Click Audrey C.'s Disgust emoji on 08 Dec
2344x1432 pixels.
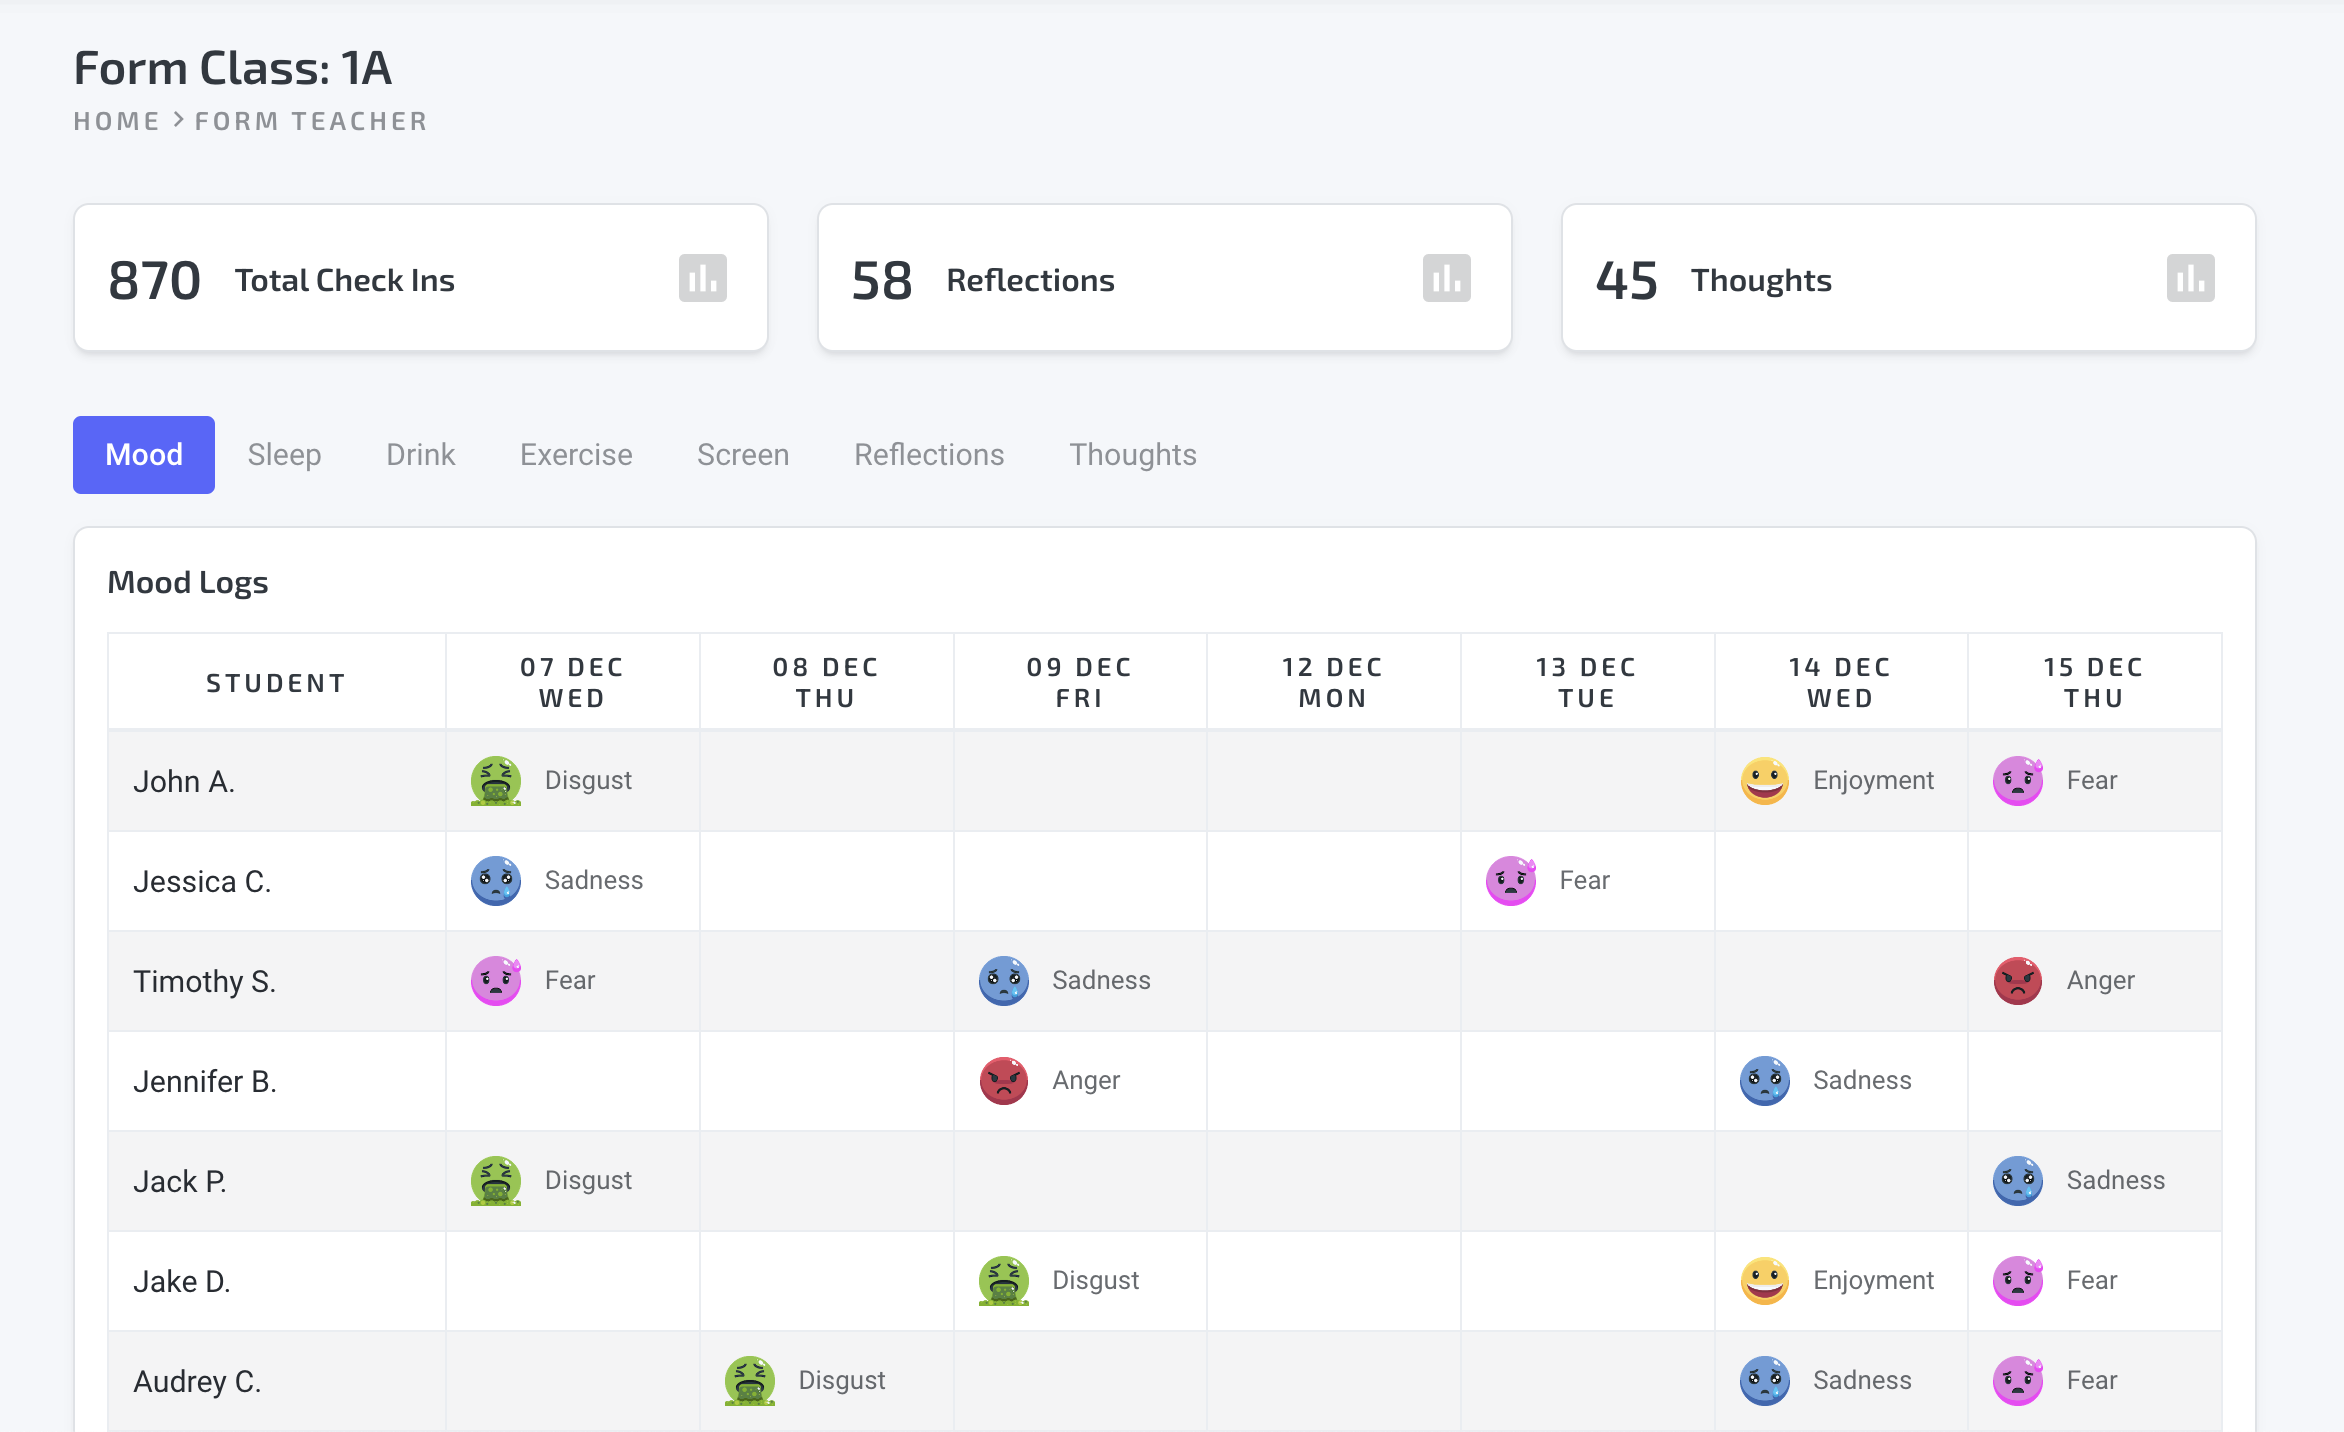[x=750, y=1381]
